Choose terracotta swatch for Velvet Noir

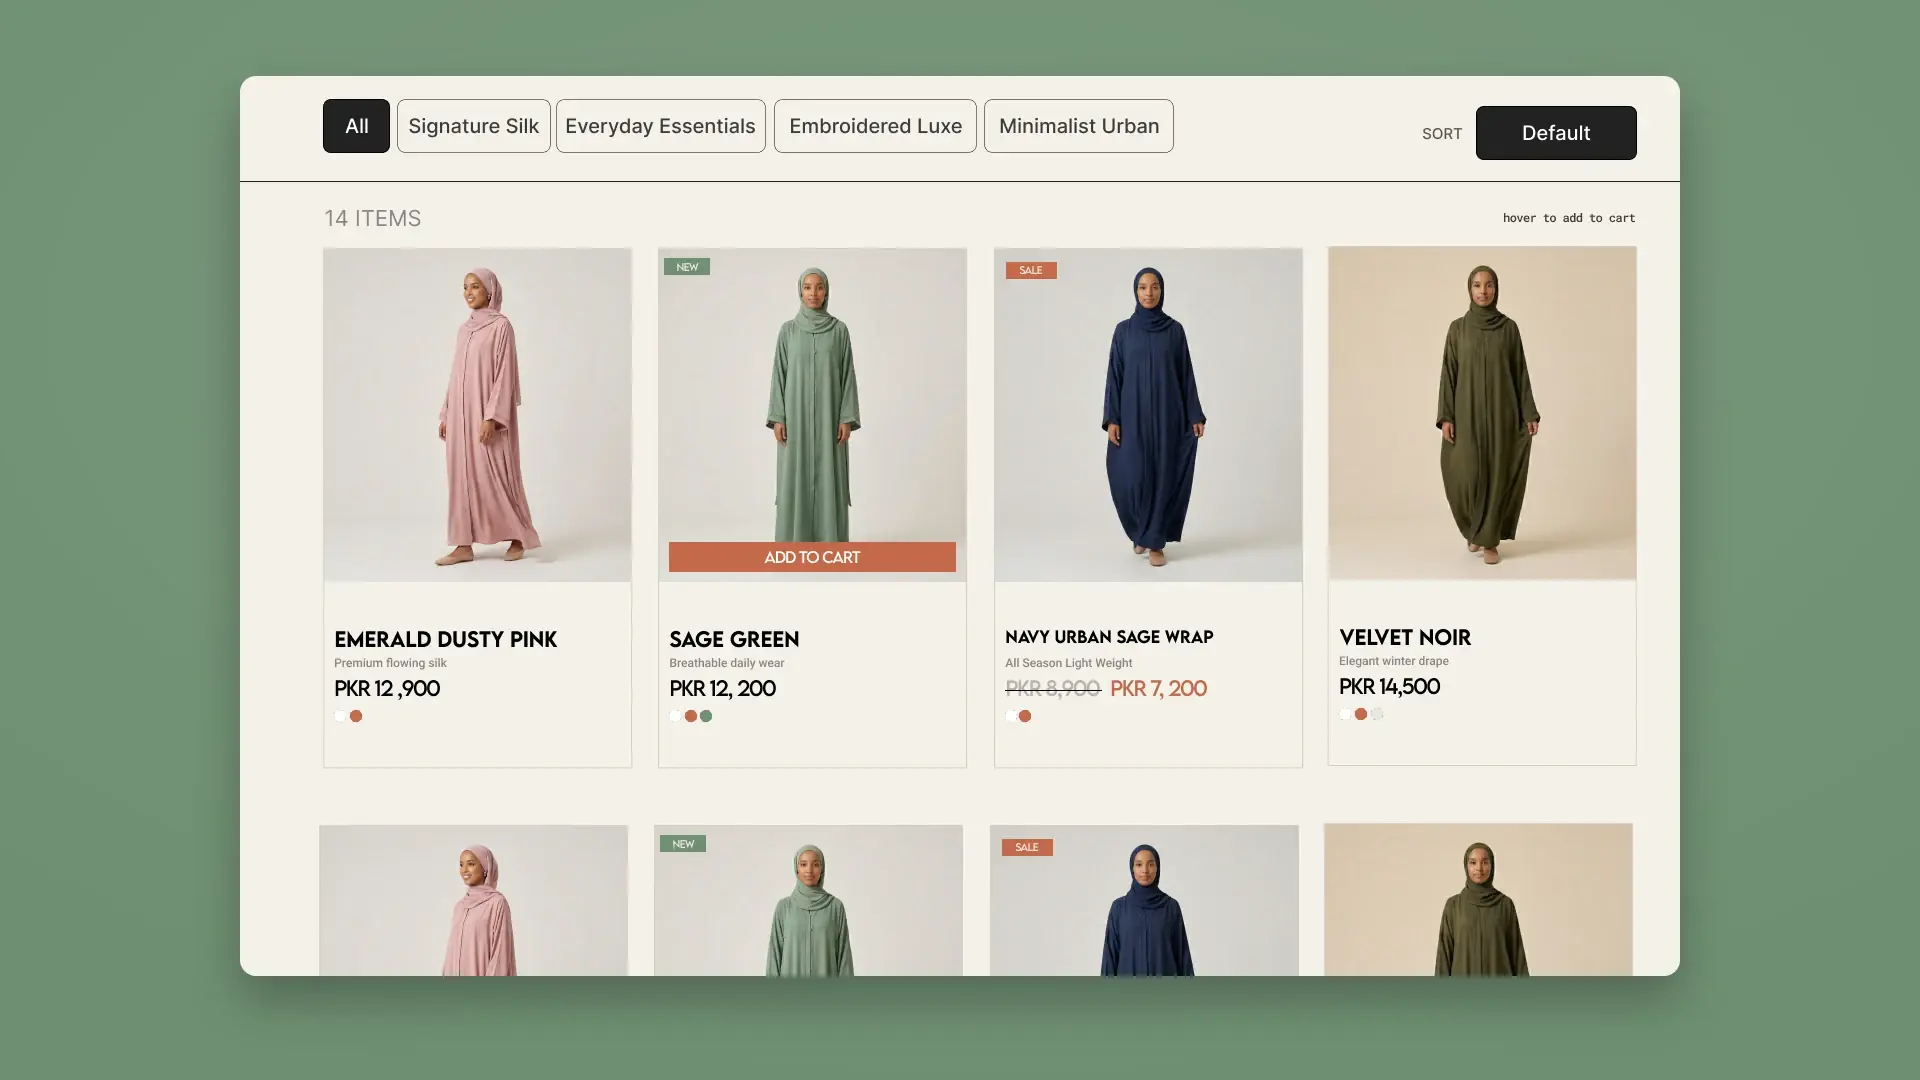coord(1361,714)
